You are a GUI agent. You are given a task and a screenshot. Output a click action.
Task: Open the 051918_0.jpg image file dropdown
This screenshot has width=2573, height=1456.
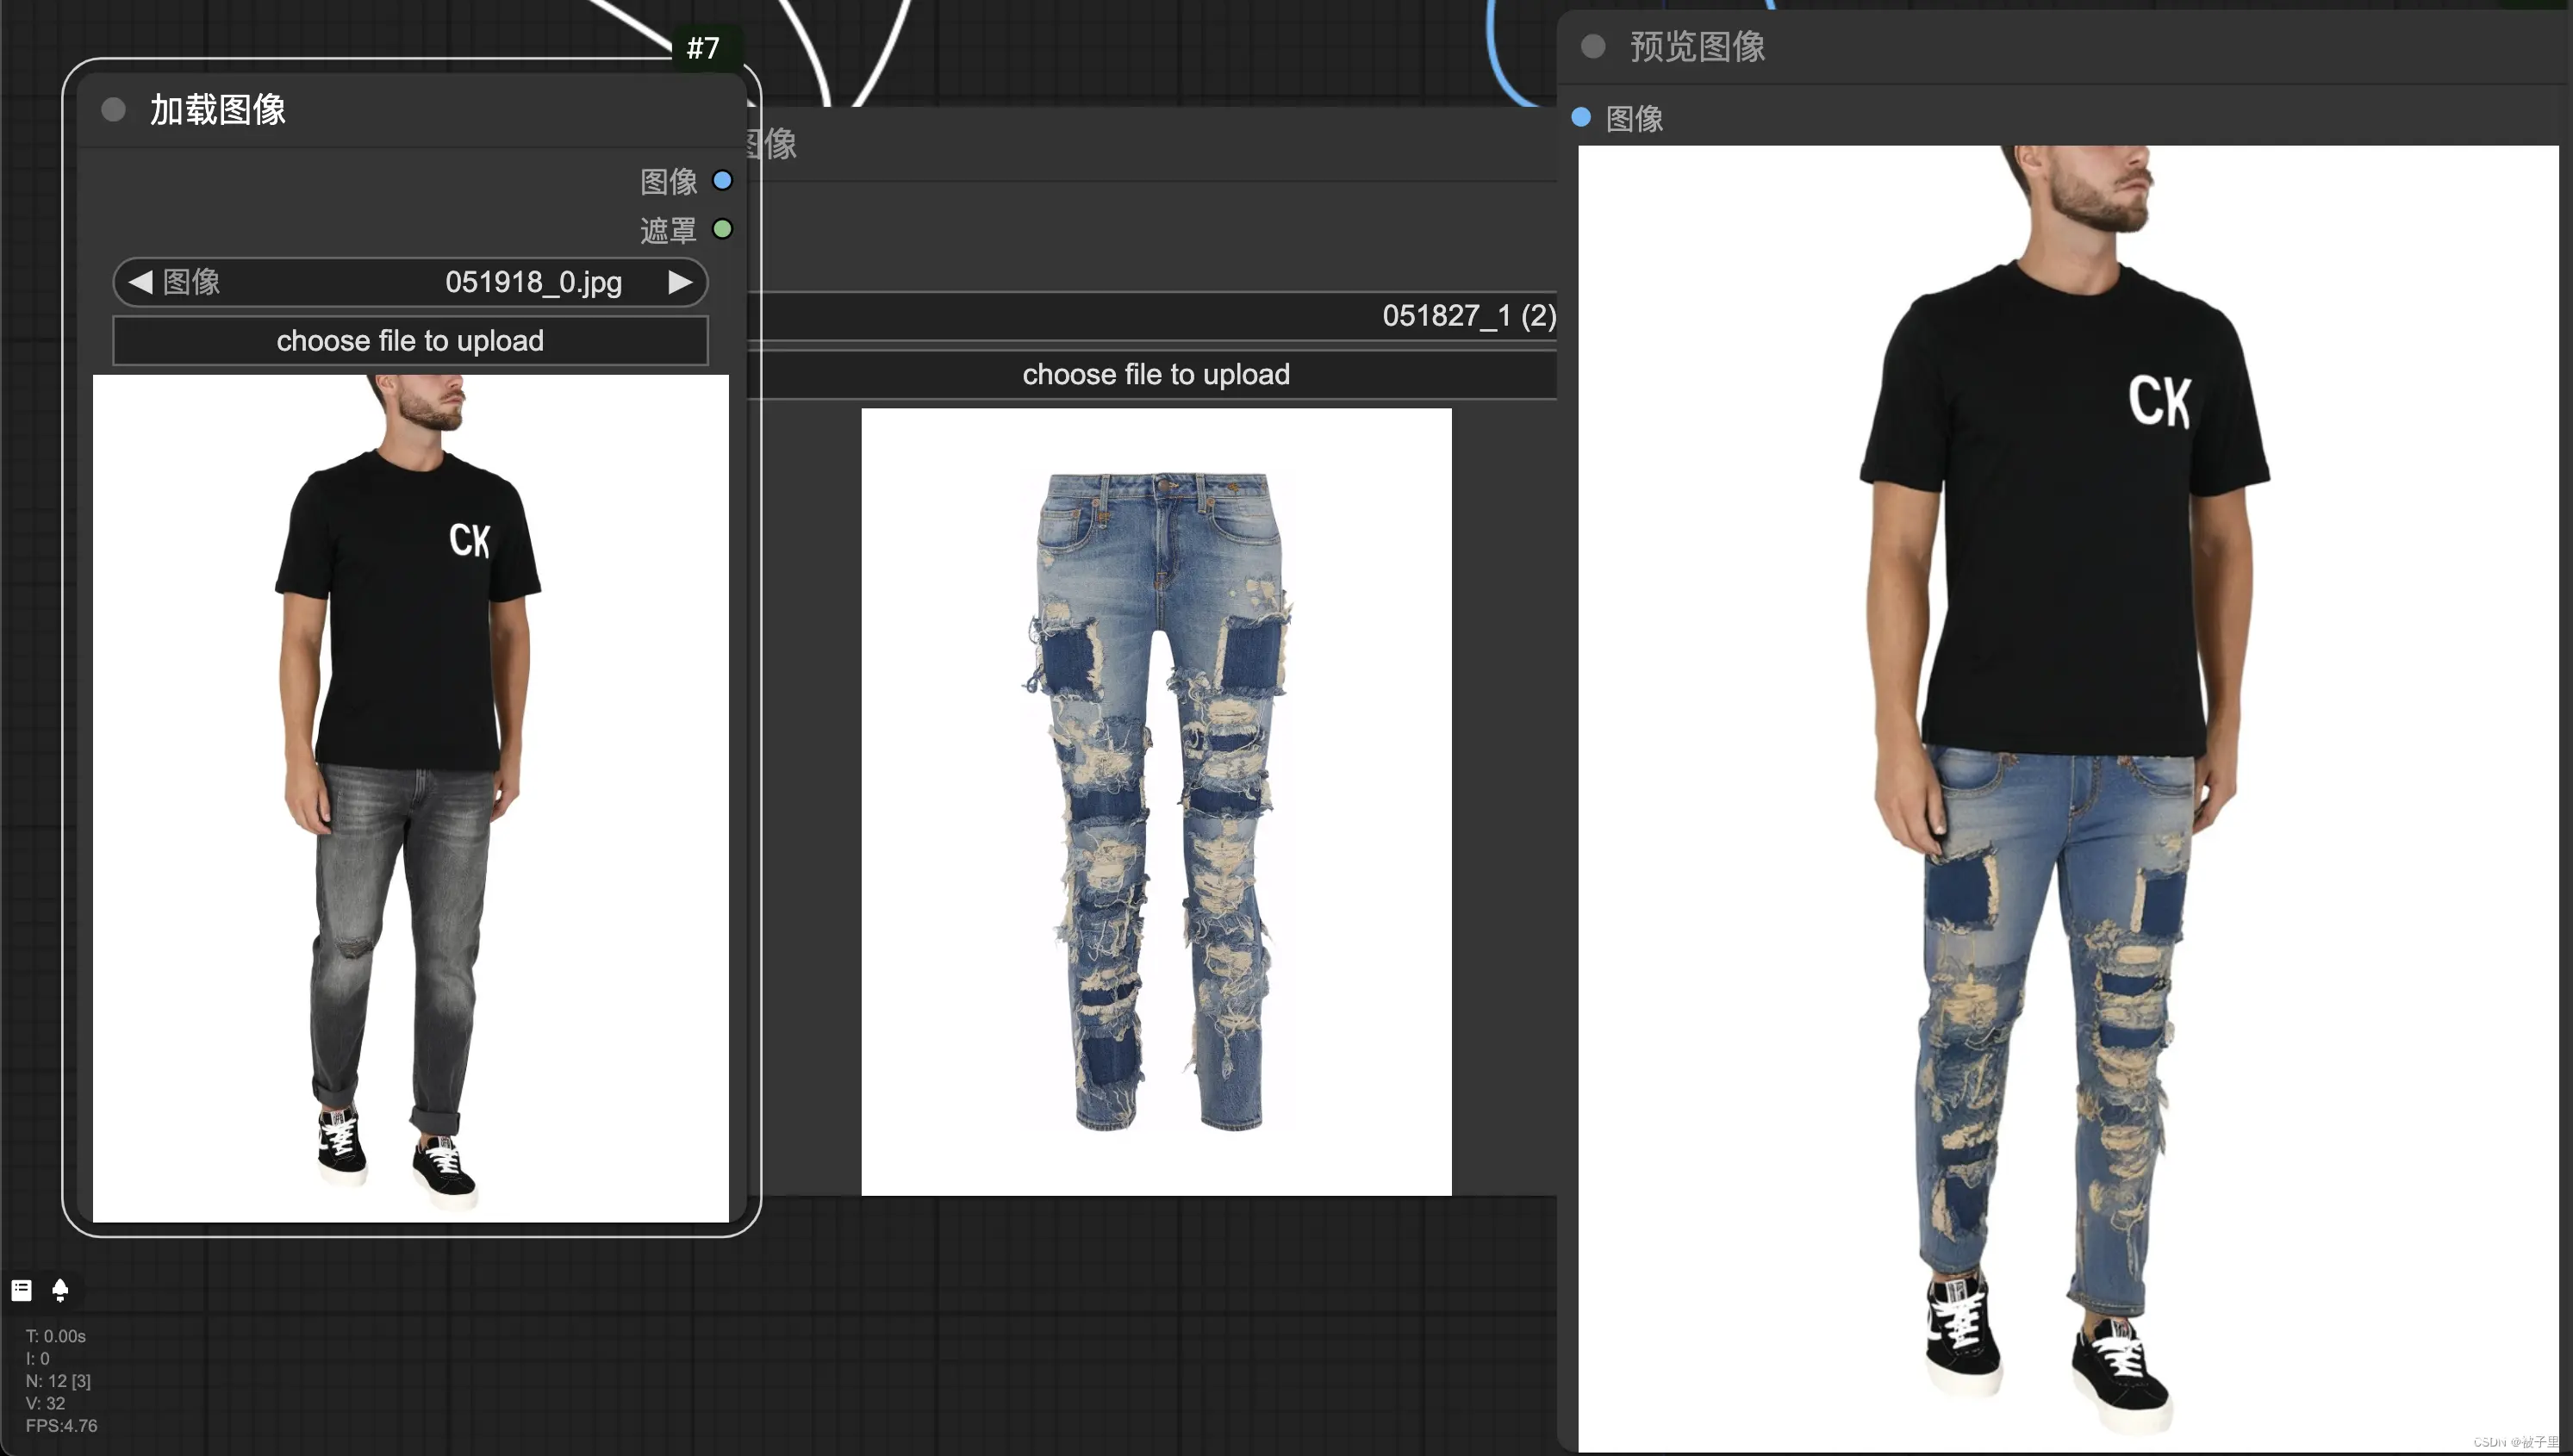tap(410, 282)
